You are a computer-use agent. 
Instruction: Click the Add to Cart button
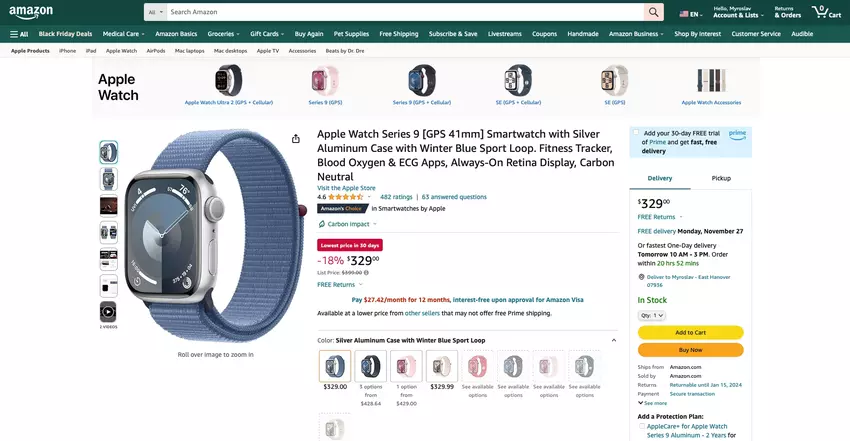690,333
